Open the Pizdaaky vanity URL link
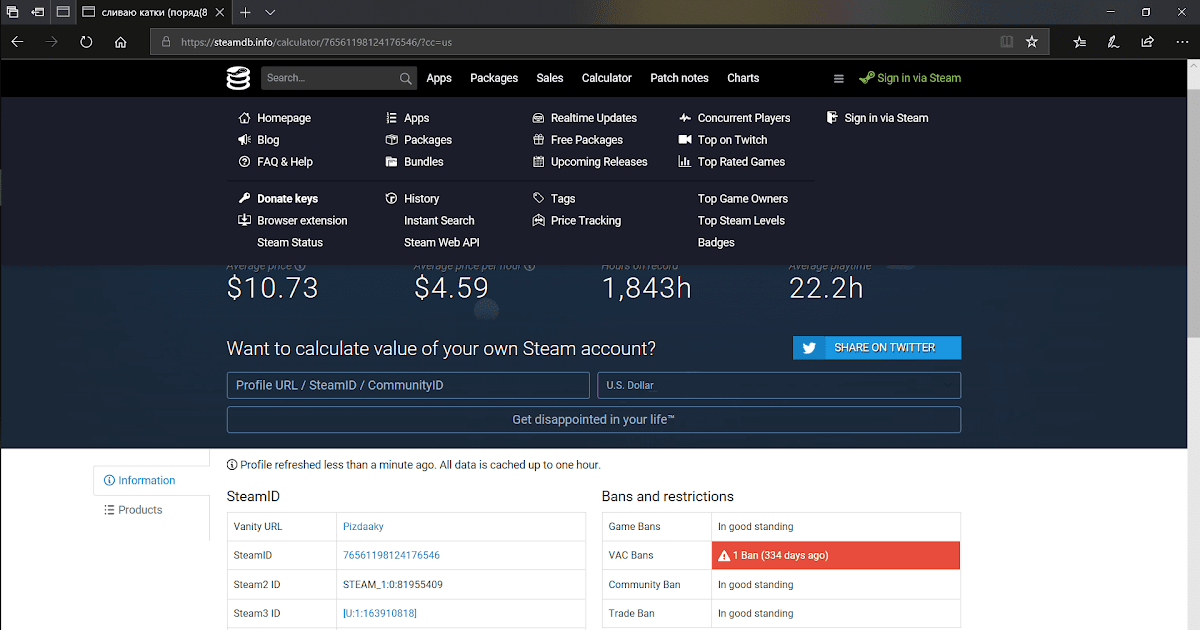Image resolution: width=1200 pixels, height=630 pixels. pos(363,526)
